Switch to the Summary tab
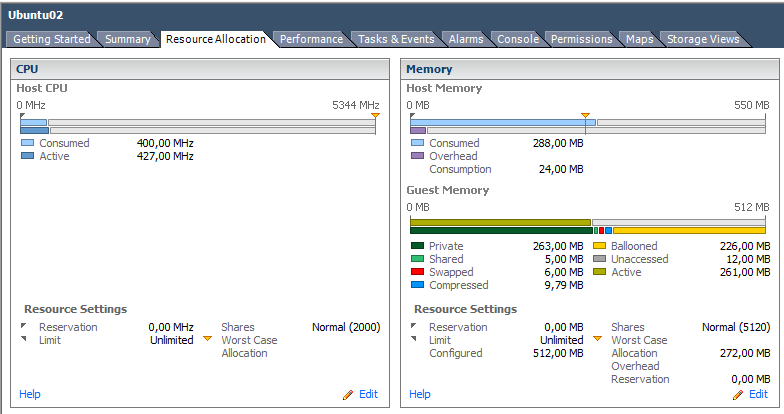This screenshot has height=414, width=784. pos(128,39)
